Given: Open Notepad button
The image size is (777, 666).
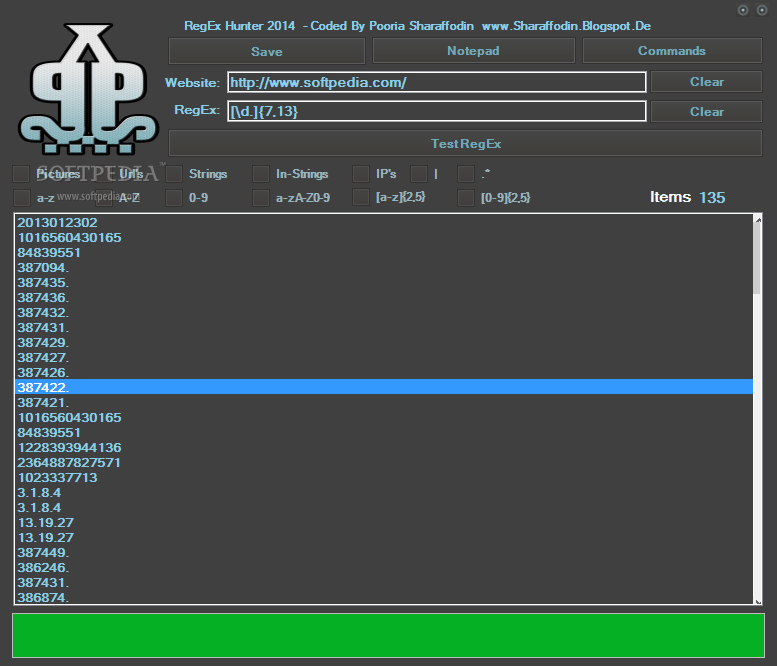Looking at the screenshot, I should coord(473,51).
